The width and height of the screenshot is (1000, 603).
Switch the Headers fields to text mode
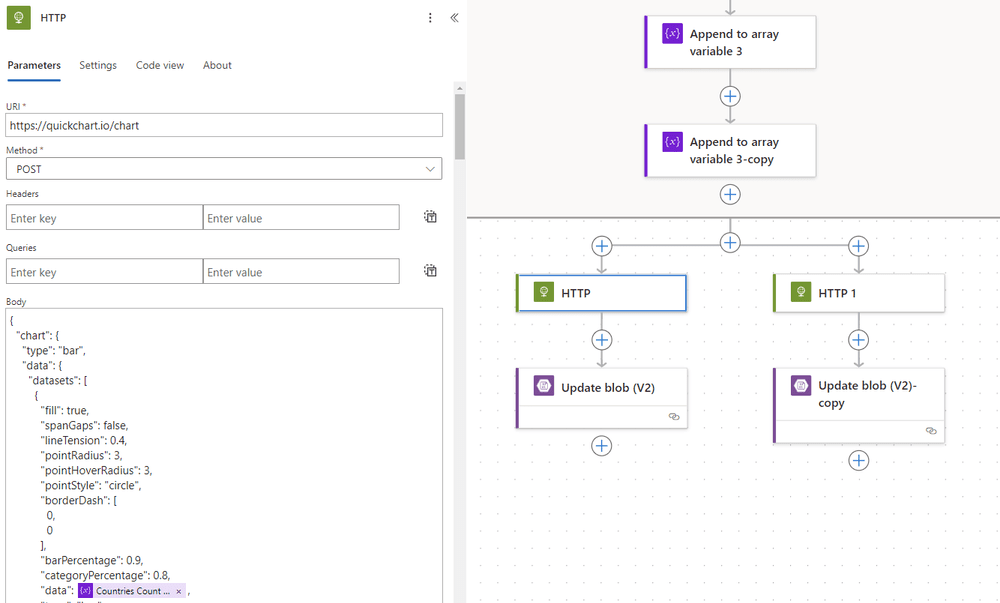[x=430, y=216]
